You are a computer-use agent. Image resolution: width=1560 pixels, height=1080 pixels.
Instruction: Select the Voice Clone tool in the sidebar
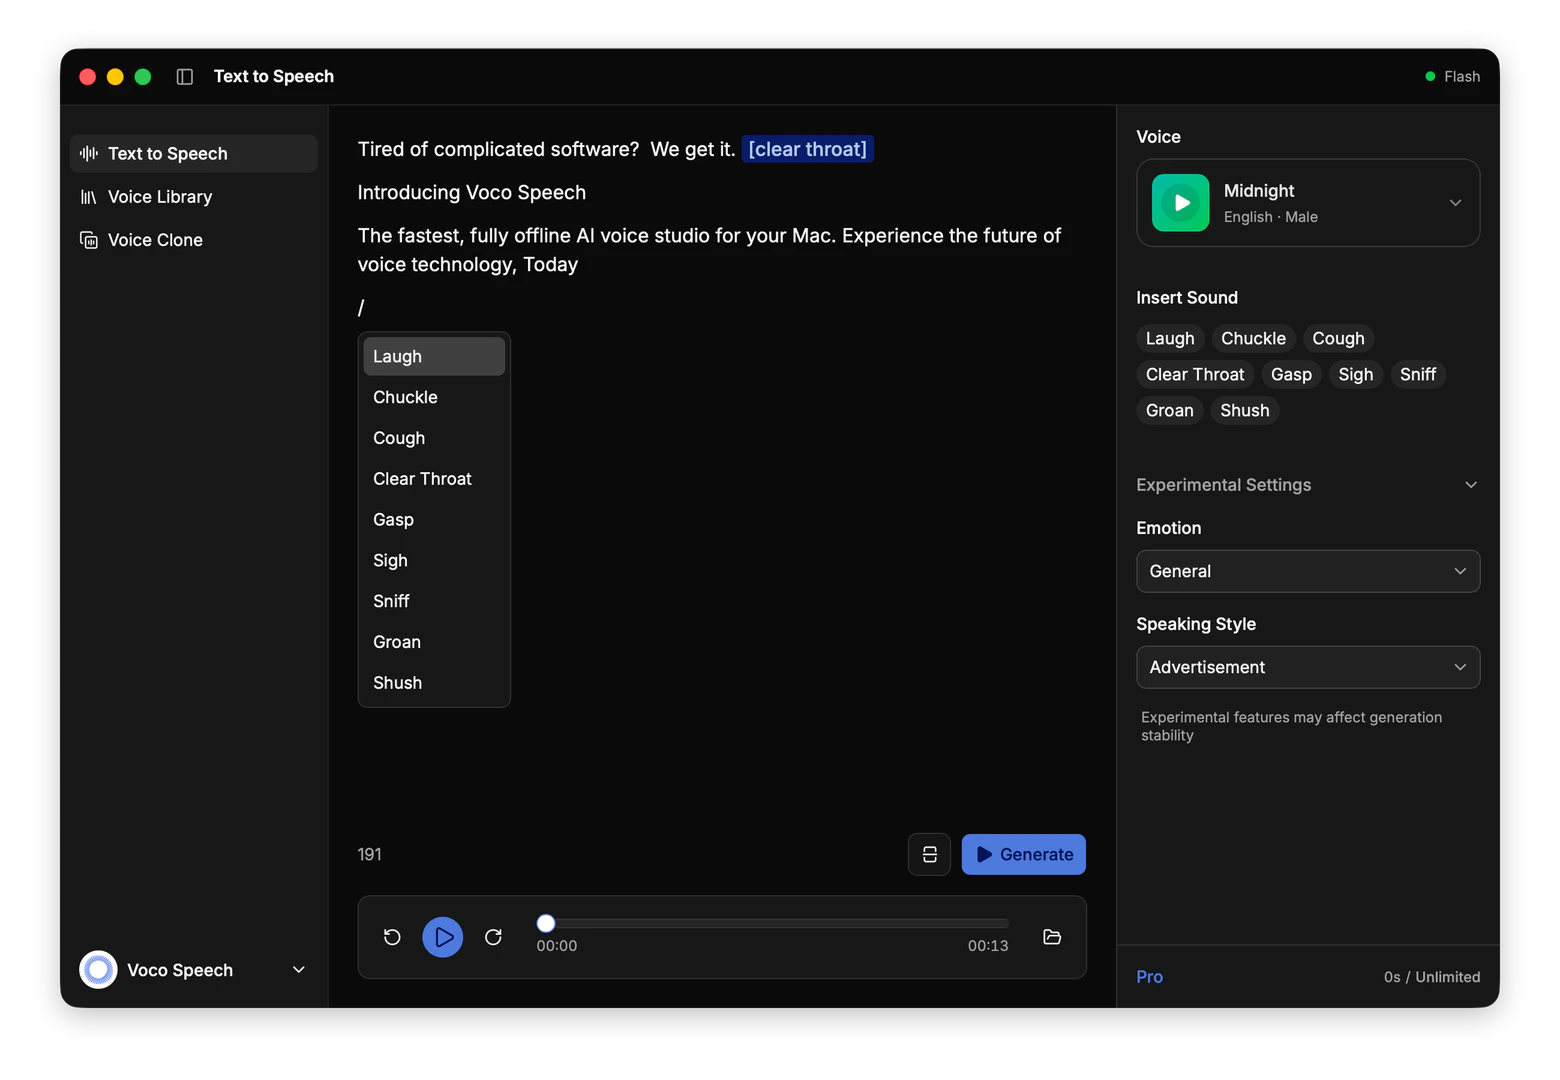click(x=154, y=239)
